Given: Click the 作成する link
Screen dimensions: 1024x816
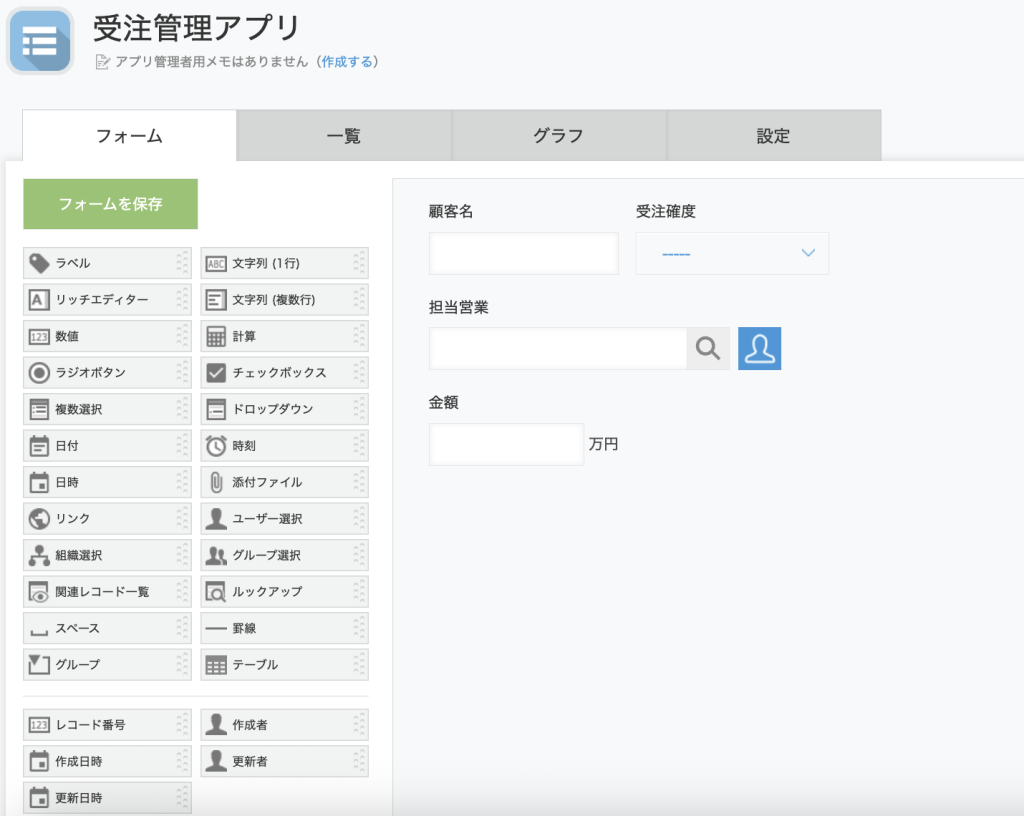Looking at the screenshot, I should pos(347,62).
